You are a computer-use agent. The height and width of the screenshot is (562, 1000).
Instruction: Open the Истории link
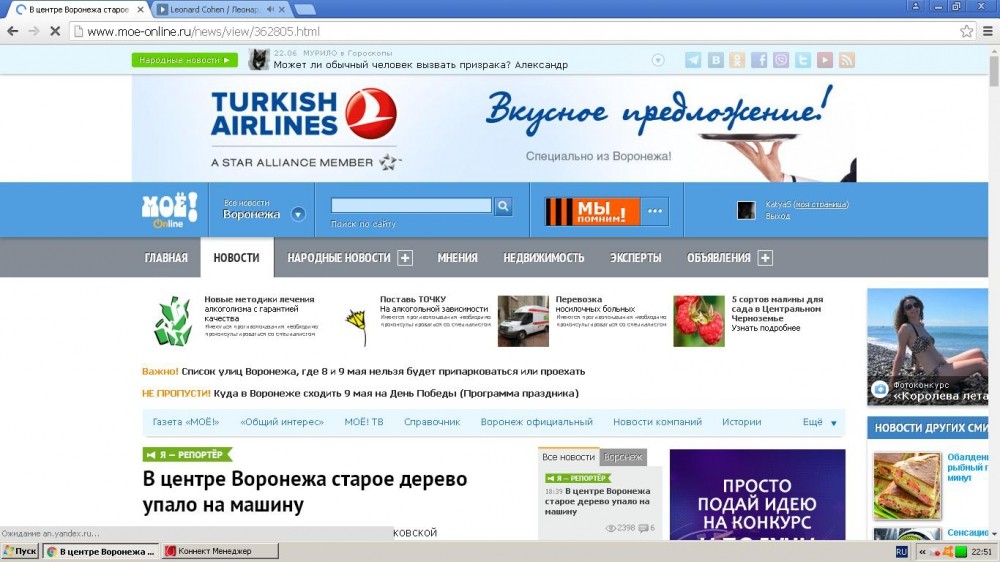(x=742, y=422)
